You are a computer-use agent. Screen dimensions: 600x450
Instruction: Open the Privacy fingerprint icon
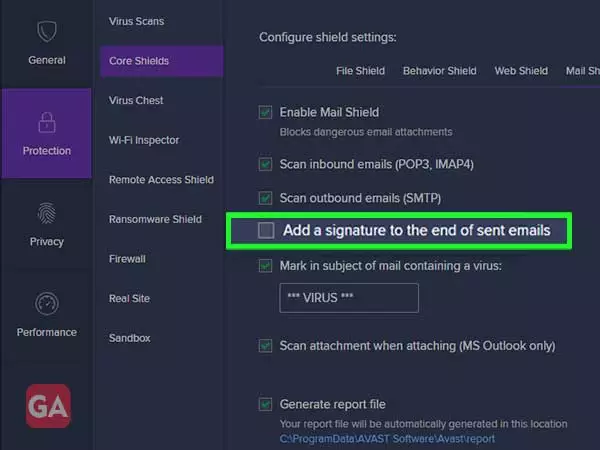click(x=47, y=213)
